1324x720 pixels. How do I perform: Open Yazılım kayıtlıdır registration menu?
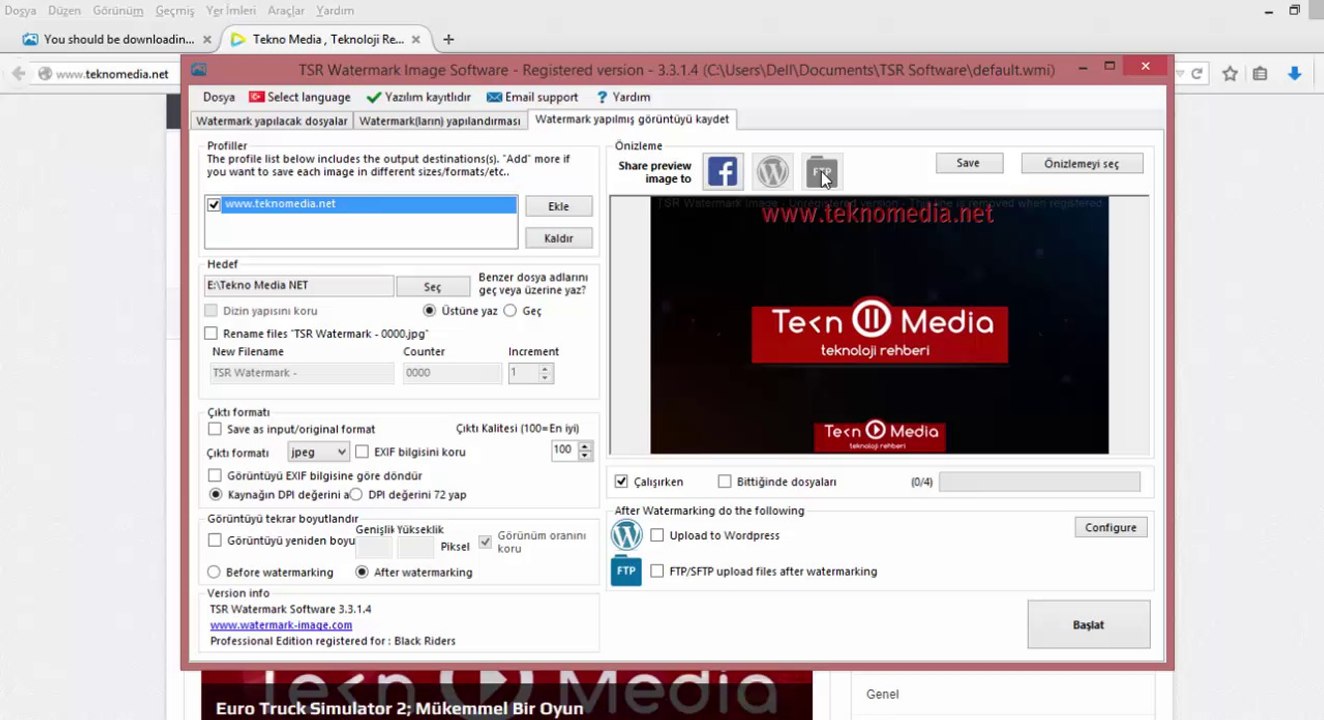tap(418, 97)
